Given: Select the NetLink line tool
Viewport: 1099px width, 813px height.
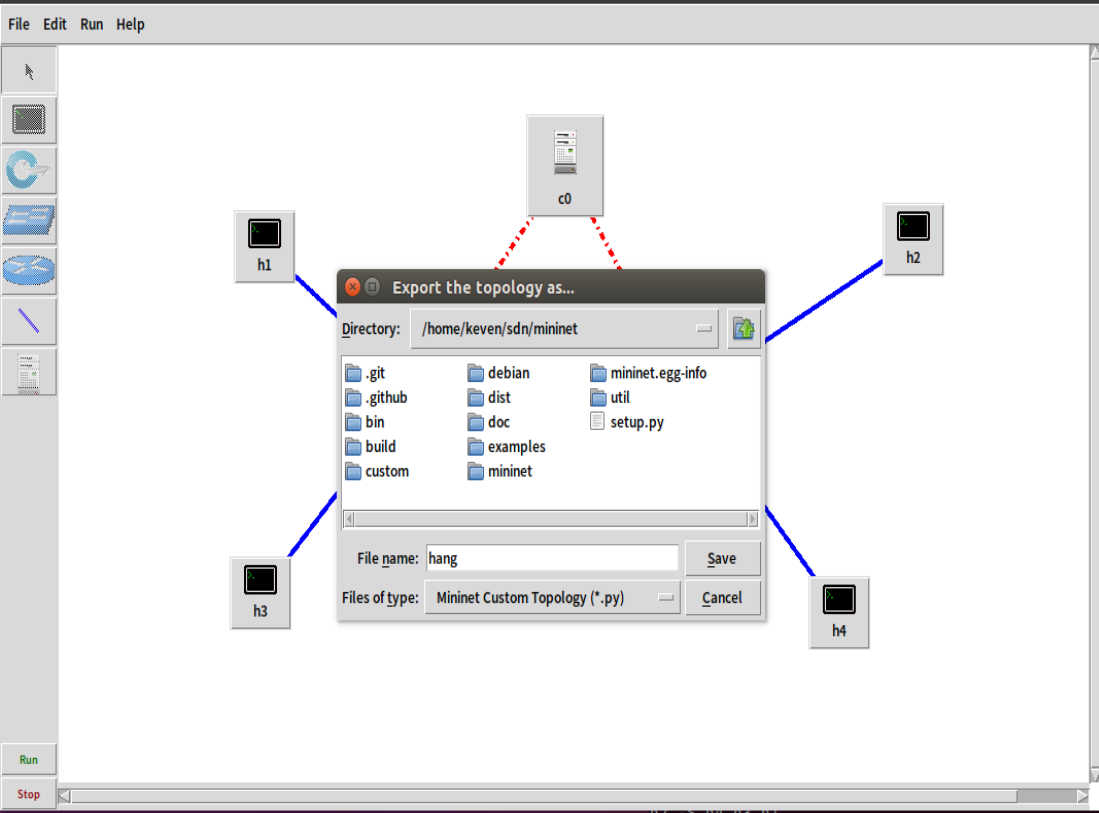Looking at the screenshot, I should tap(29, 321).
